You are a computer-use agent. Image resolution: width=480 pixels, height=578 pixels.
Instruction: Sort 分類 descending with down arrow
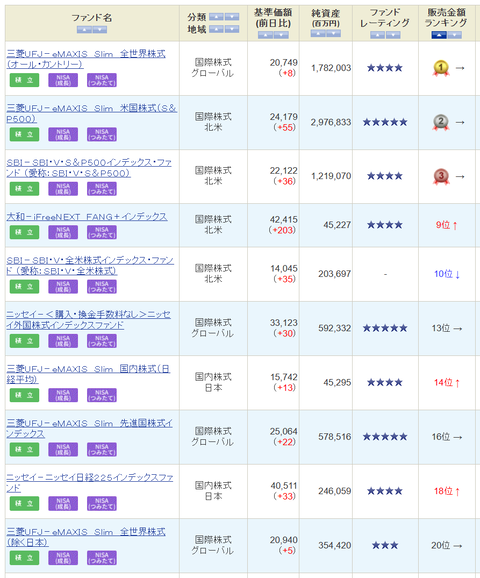pos(232,17)
